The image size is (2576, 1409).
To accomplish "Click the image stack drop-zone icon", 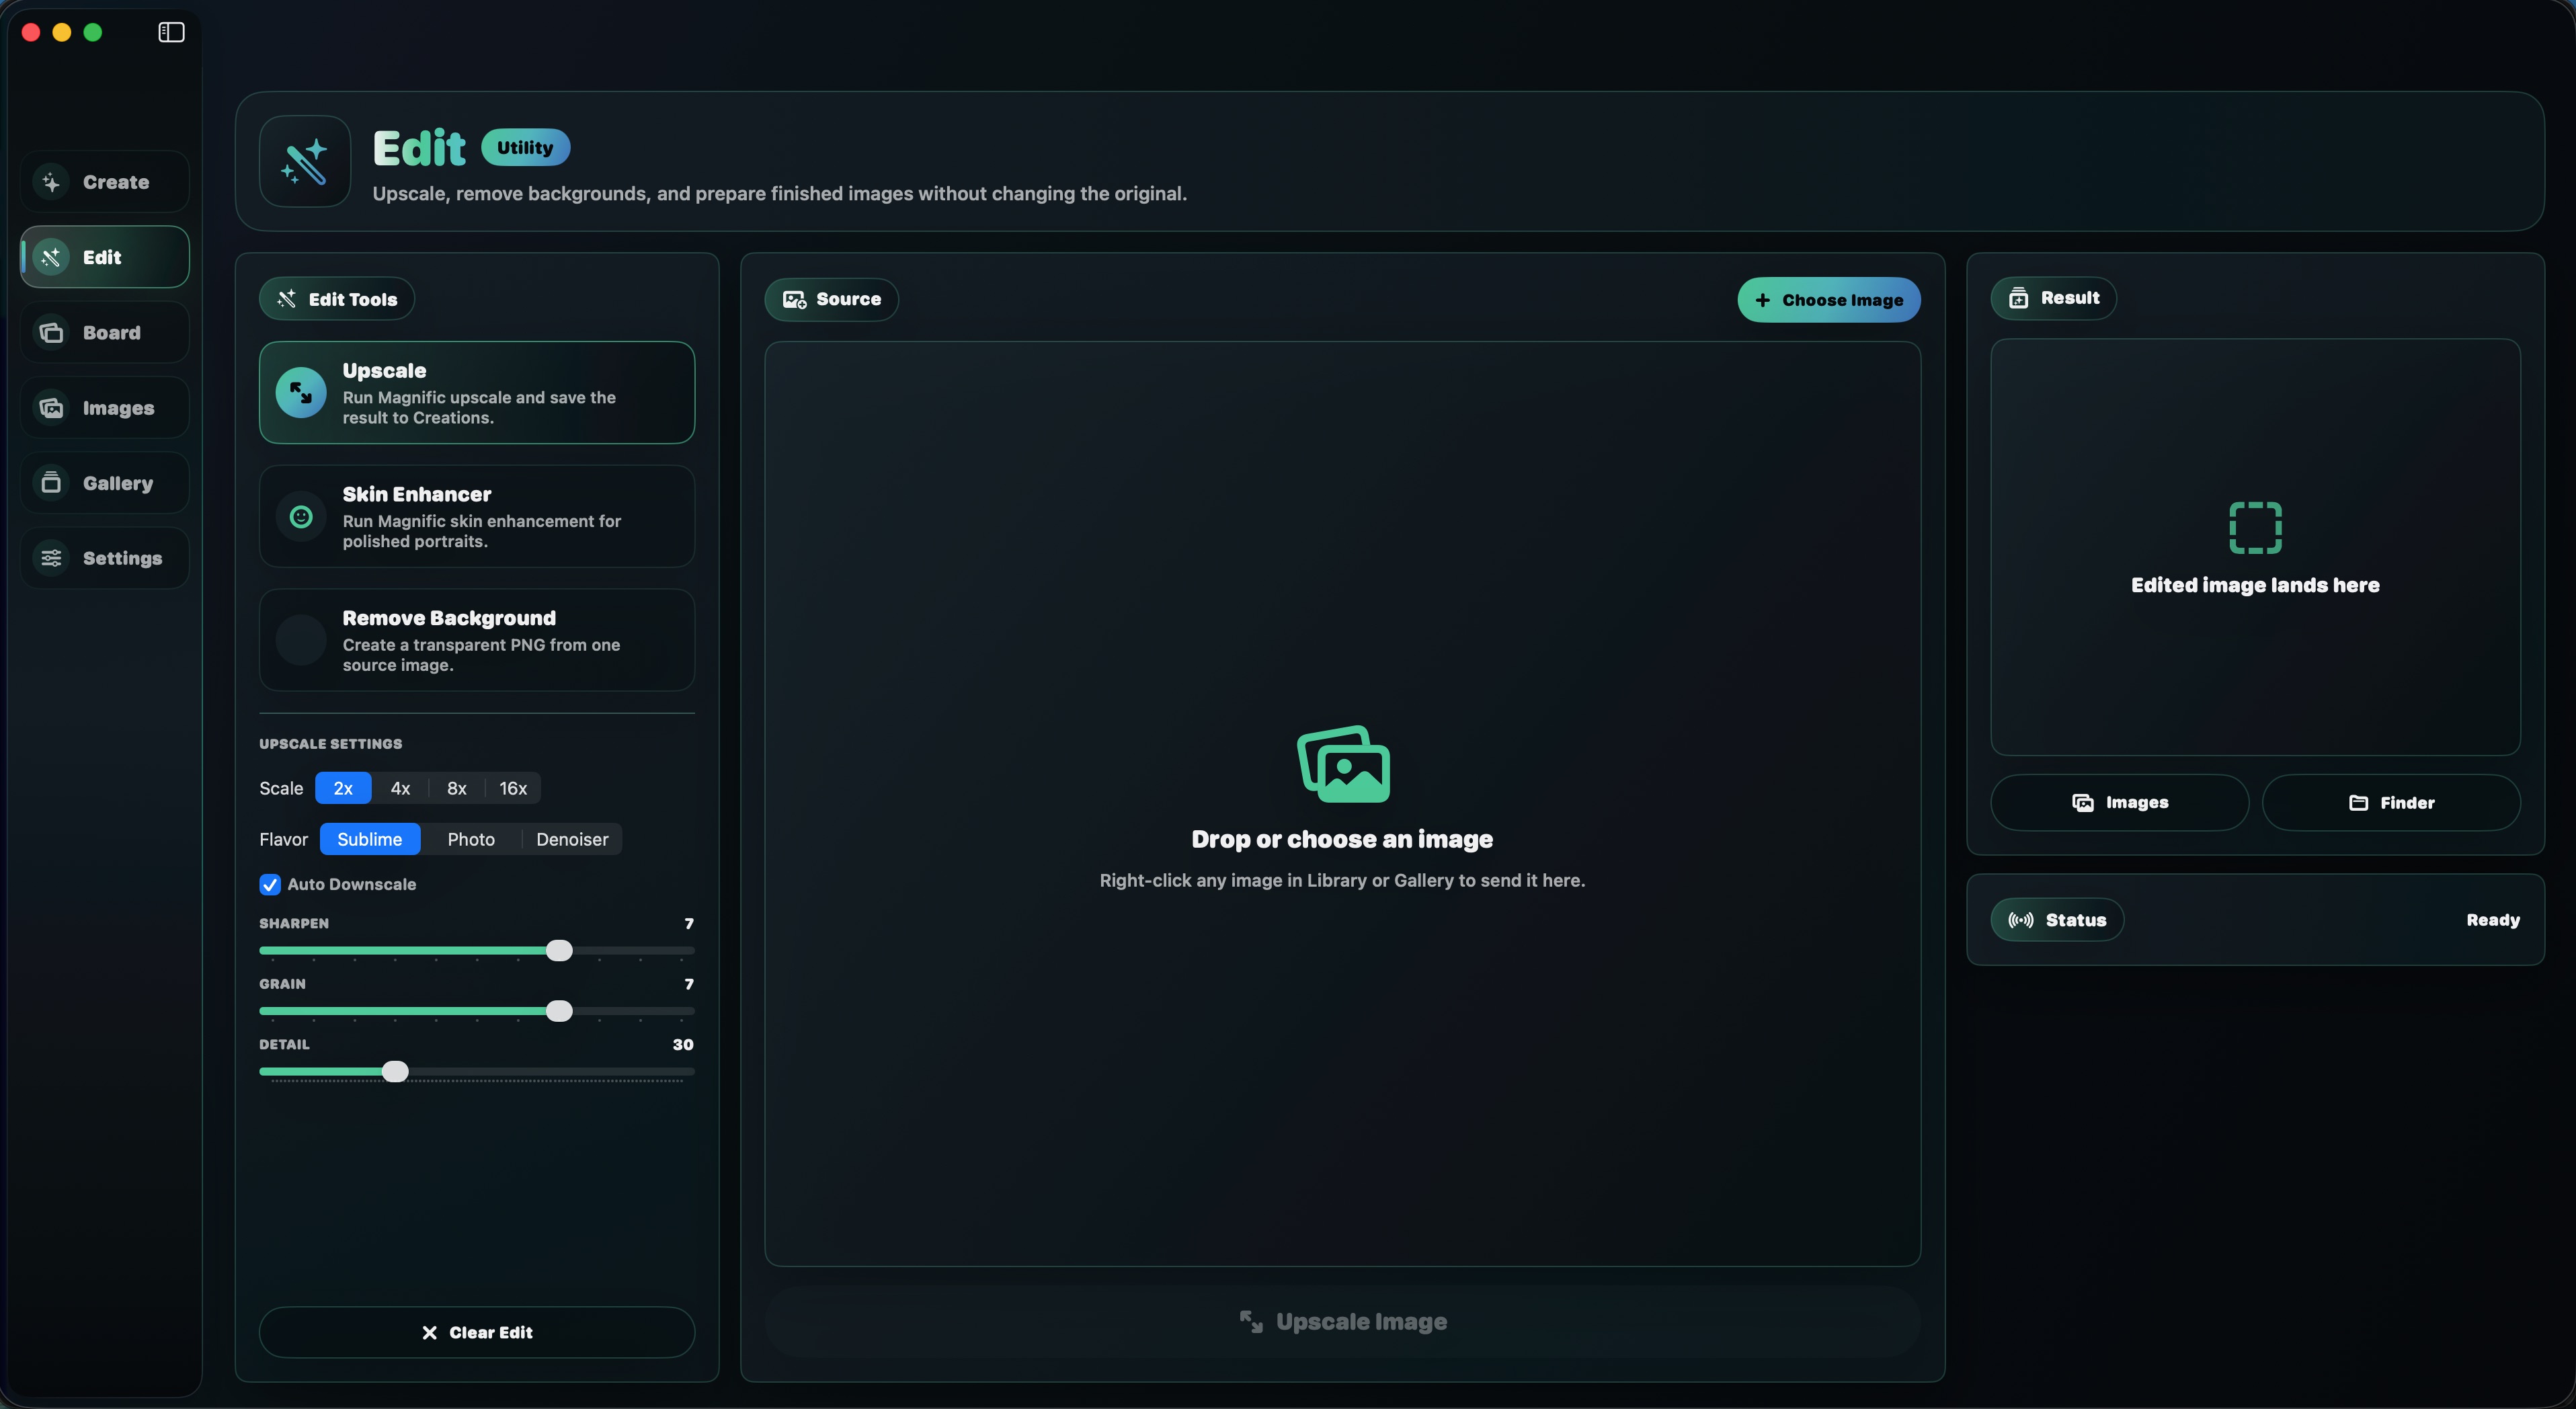I will 1343,764.
